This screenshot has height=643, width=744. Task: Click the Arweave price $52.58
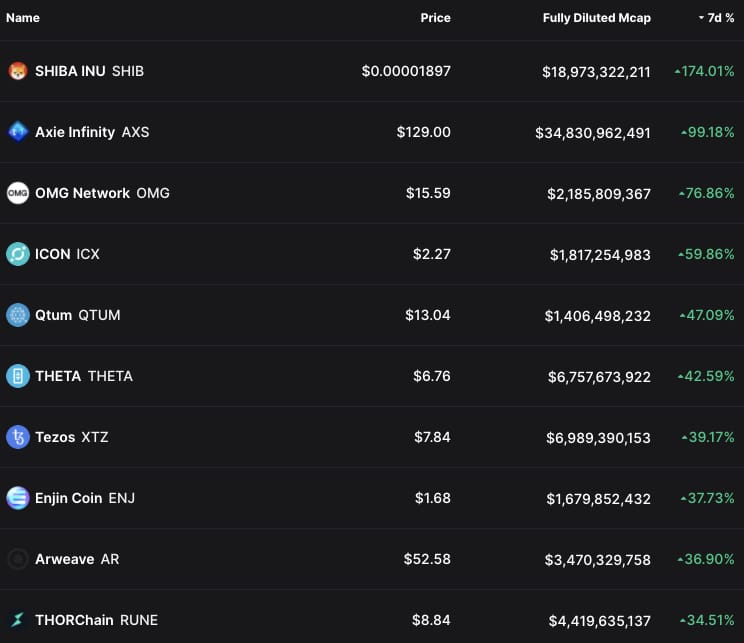click(x=427, y=559)
